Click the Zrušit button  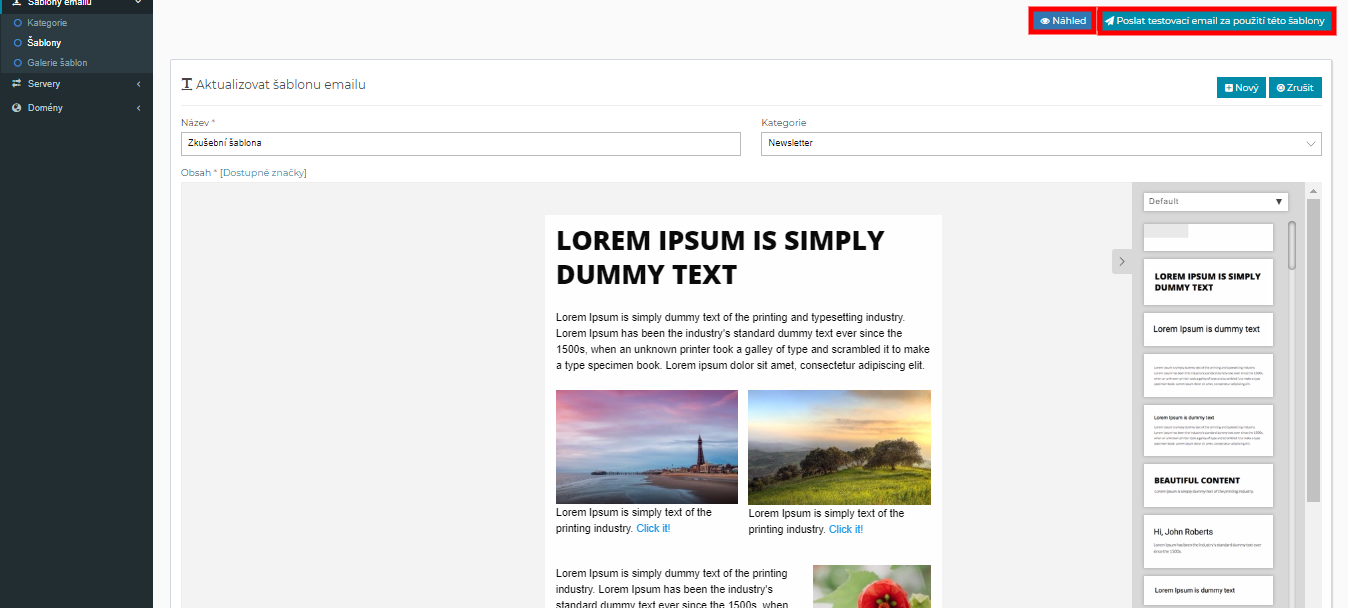coord(1295,88)
